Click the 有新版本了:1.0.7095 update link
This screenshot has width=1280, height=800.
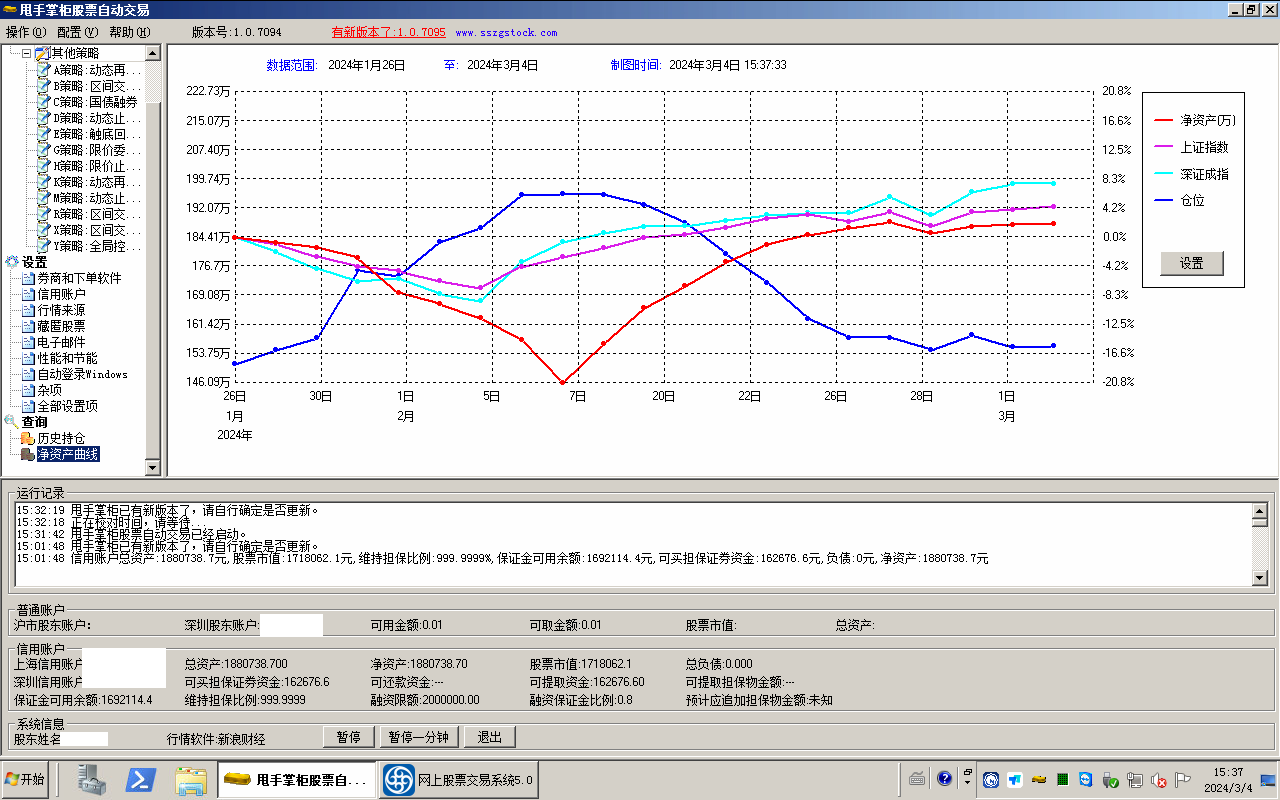pyautogui.click(x=389, y=32)
